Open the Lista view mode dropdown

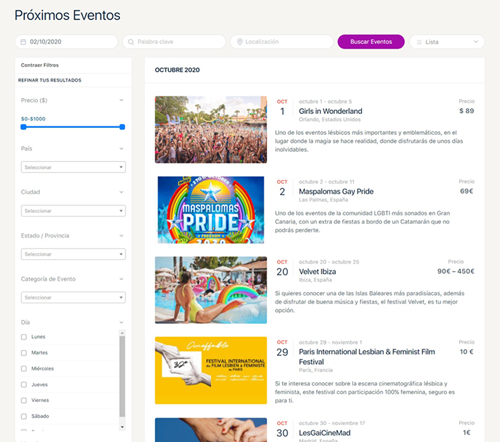(x=447, y=42)
